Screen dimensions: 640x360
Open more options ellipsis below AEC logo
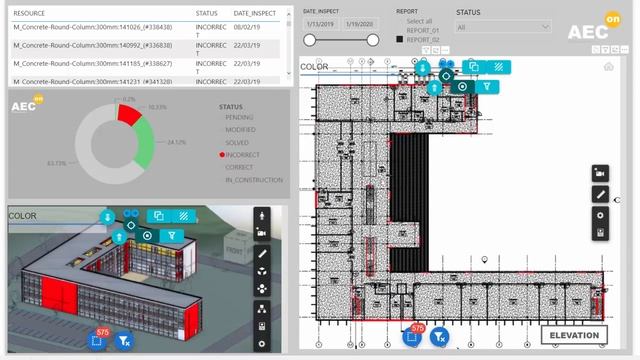click(x=624, y=49)
